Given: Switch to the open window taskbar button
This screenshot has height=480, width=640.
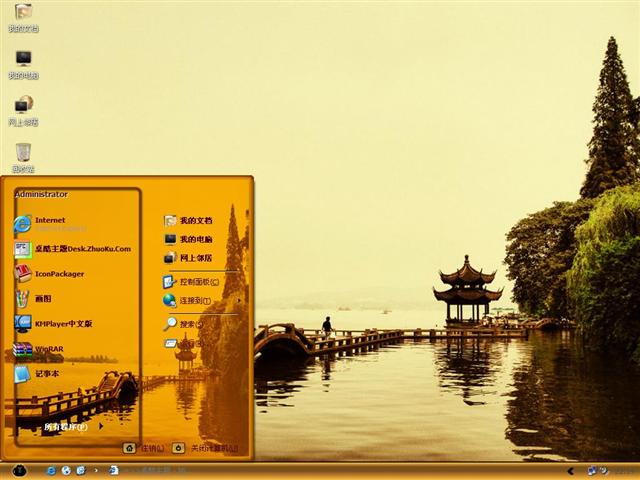Looking at the screenshot, I should [147, 471].
